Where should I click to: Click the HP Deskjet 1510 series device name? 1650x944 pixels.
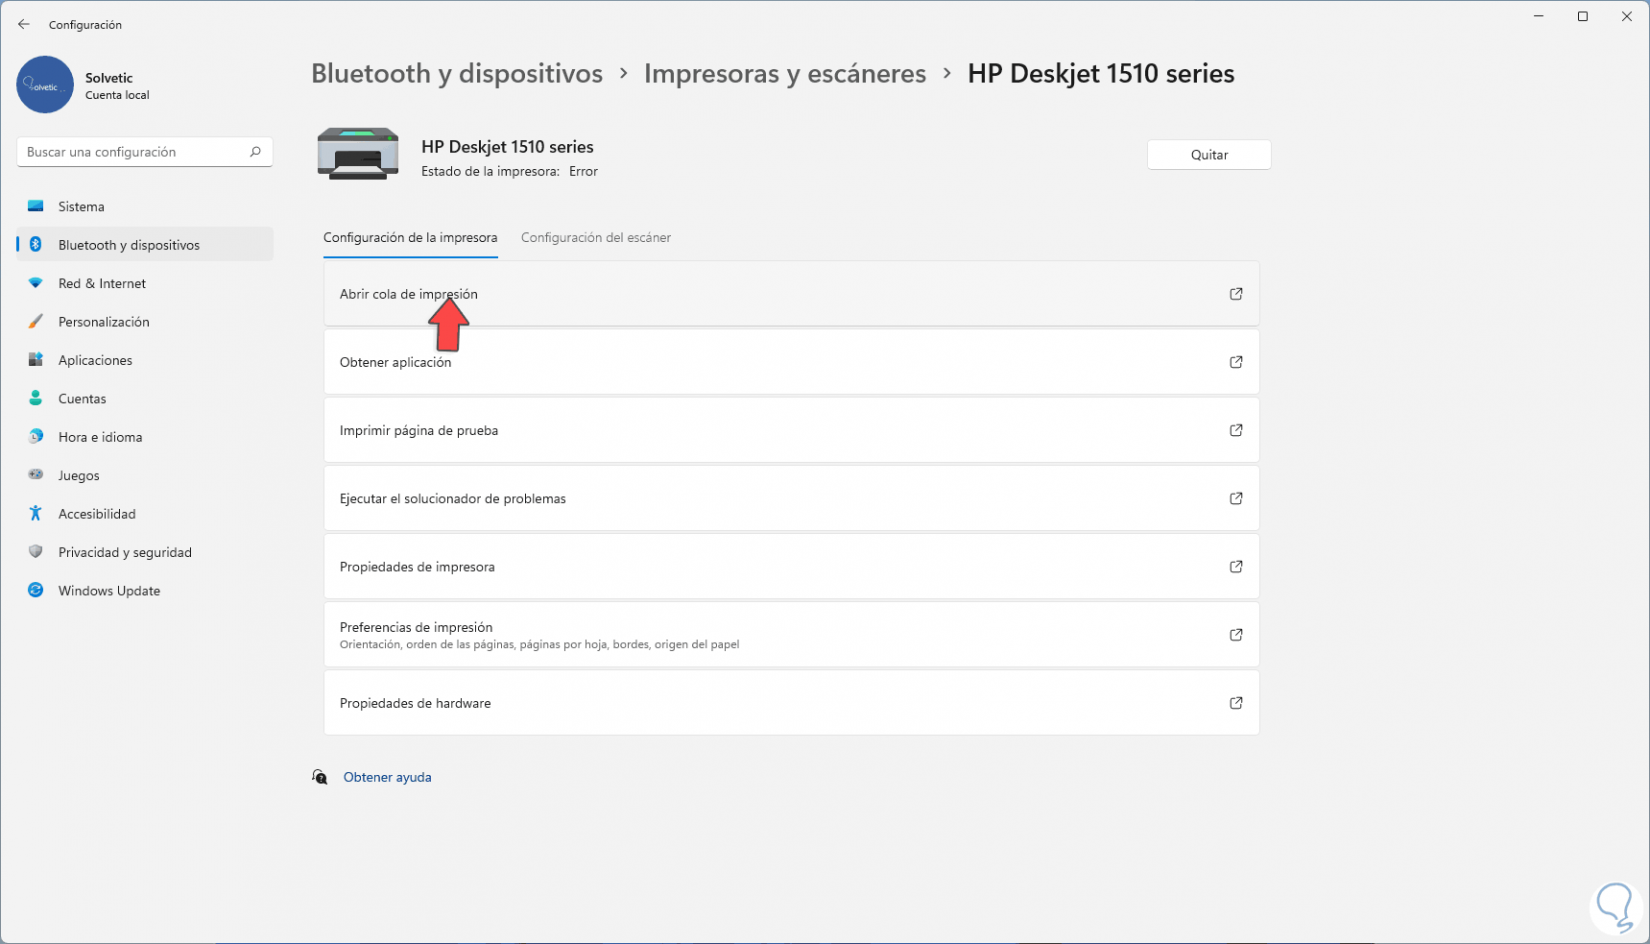pyautogui.click(x=507, y=147)
